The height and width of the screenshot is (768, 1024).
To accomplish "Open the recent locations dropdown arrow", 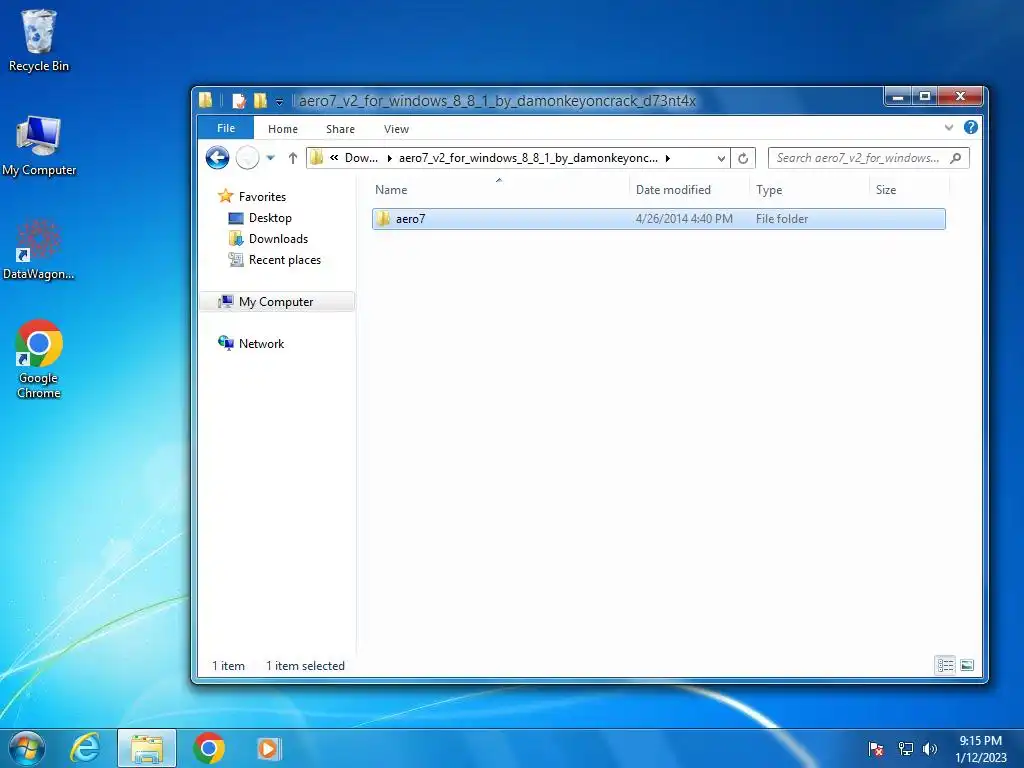I will 270,158.
